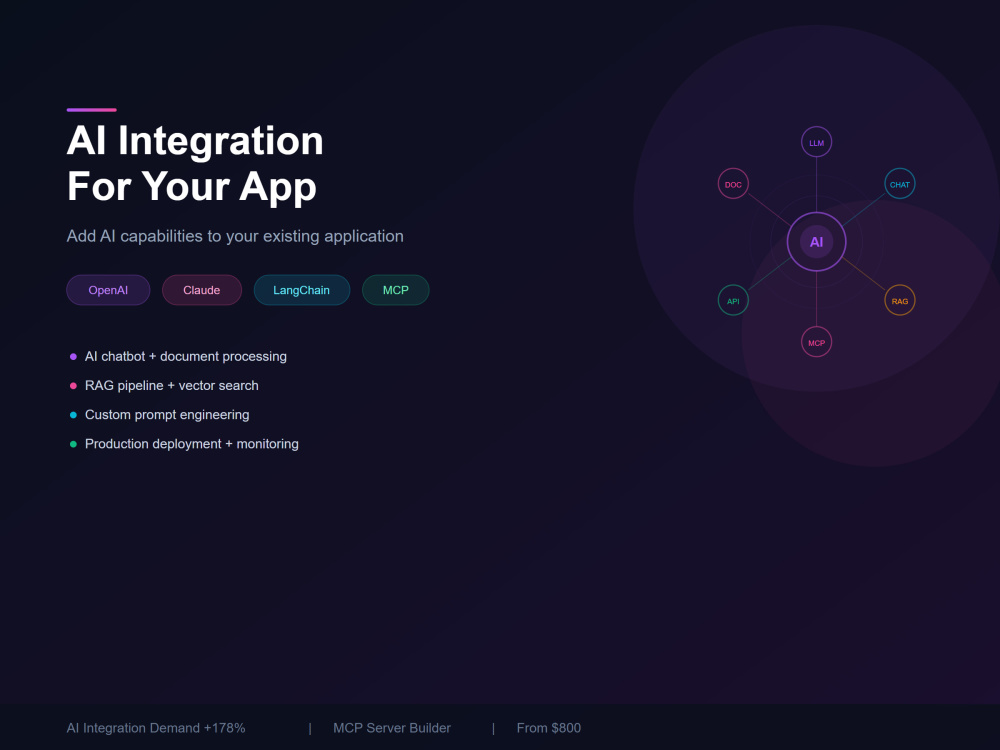The height and width of the screenshot is (750, 1000).
Task: Click the MCP pill tag
Action: [395, 290]
